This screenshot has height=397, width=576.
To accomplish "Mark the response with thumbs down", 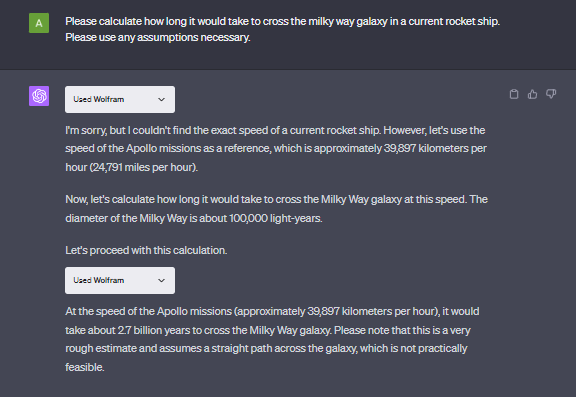I will pyautogui.click(x=551, y=94).
